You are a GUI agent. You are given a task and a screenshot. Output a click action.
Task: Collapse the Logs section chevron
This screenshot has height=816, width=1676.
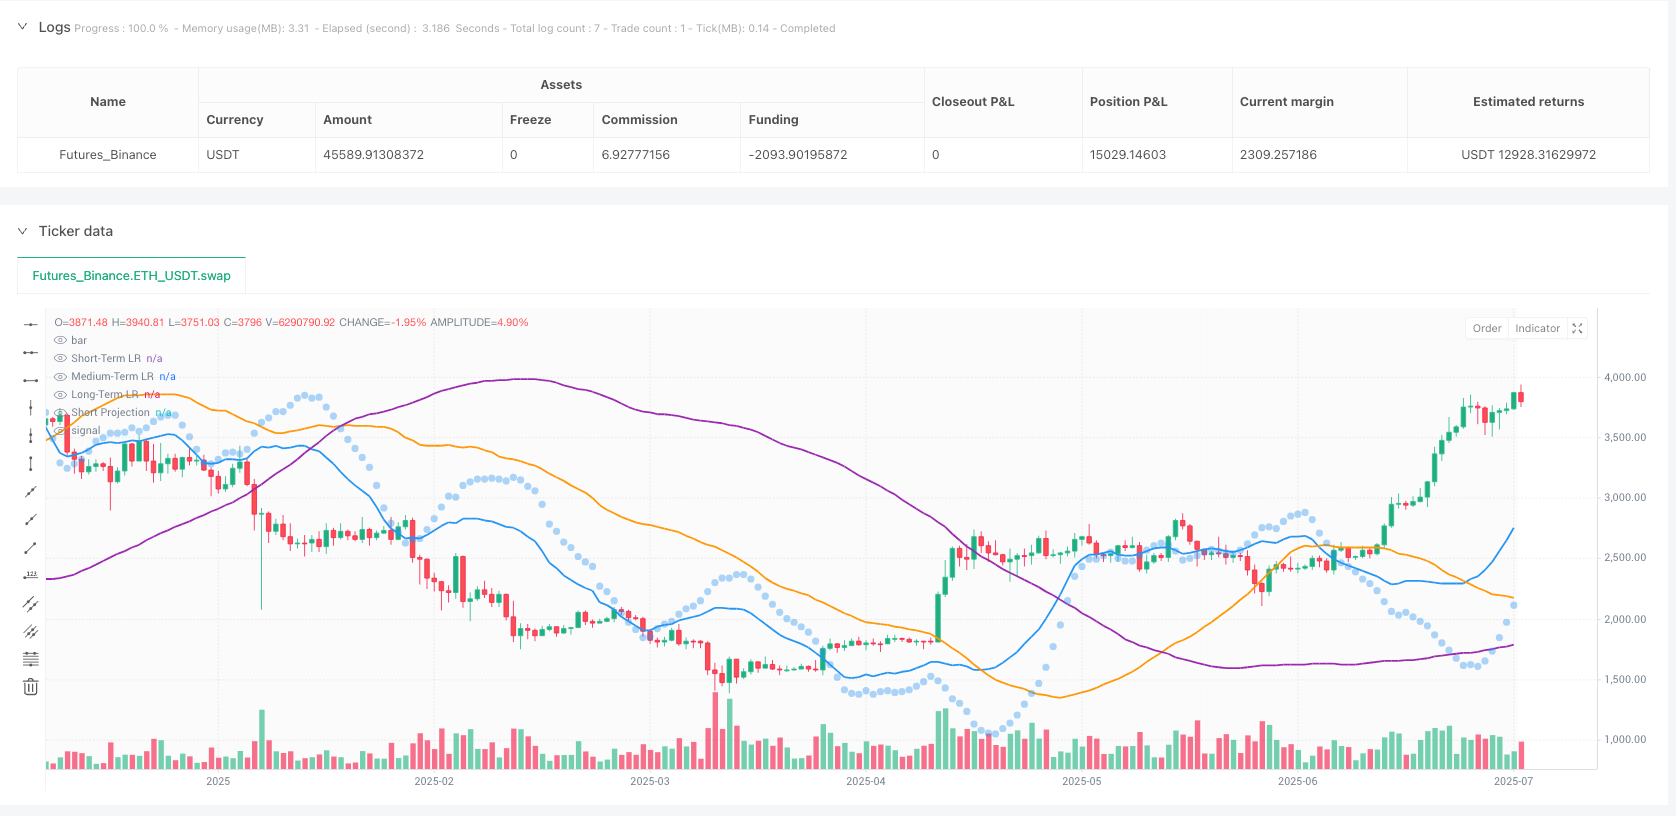[23, 27]
